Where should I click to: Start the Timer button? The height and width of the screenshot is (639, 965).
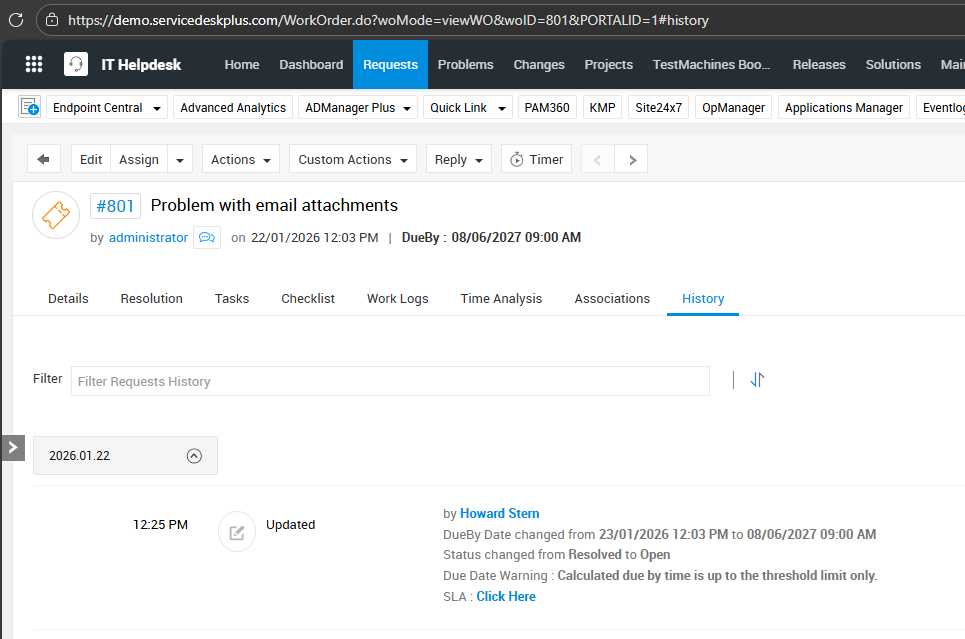coord(536,160)
